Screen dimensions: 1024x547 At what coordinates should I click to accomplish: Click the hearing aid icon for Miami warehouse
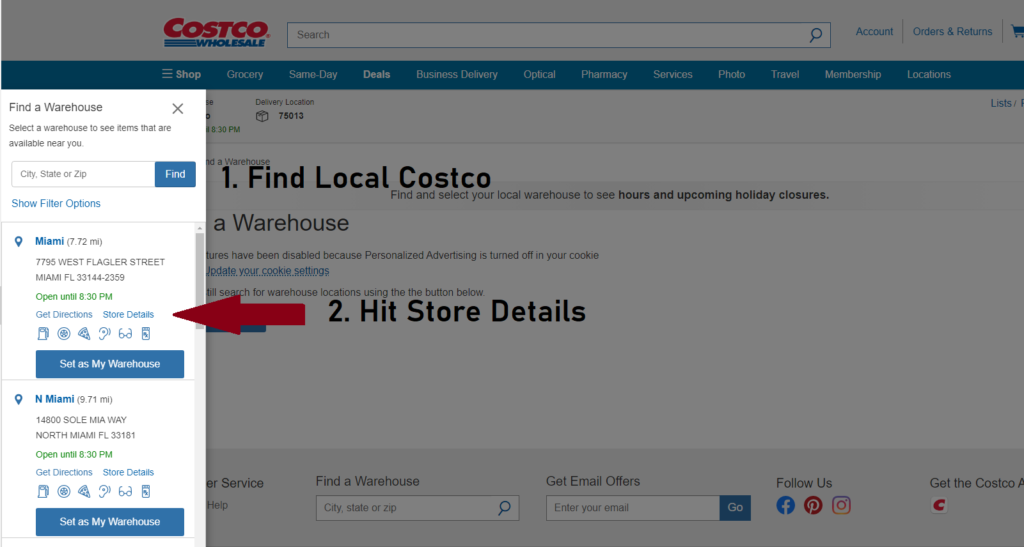tap(104, 334)
